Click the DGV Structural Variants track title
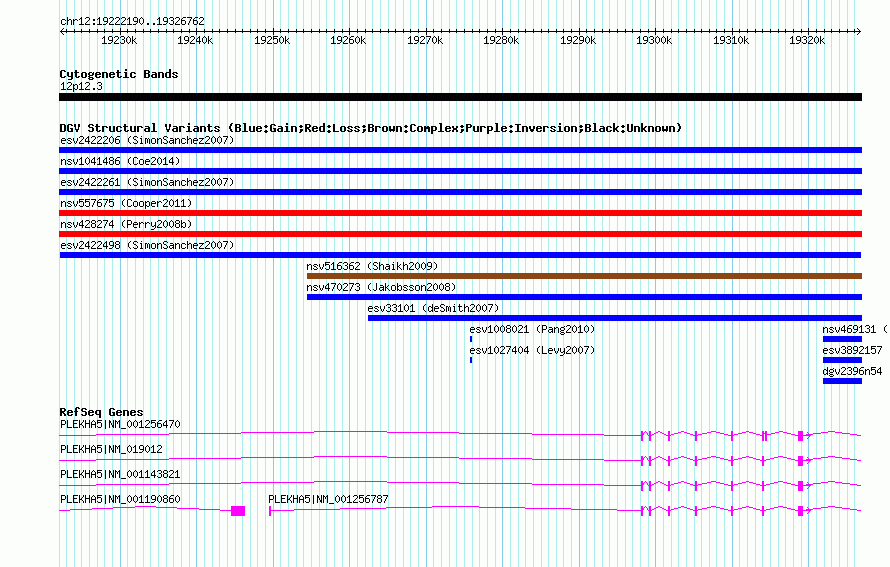This screenshot has width=890, height=567. [x=370, y=128]
